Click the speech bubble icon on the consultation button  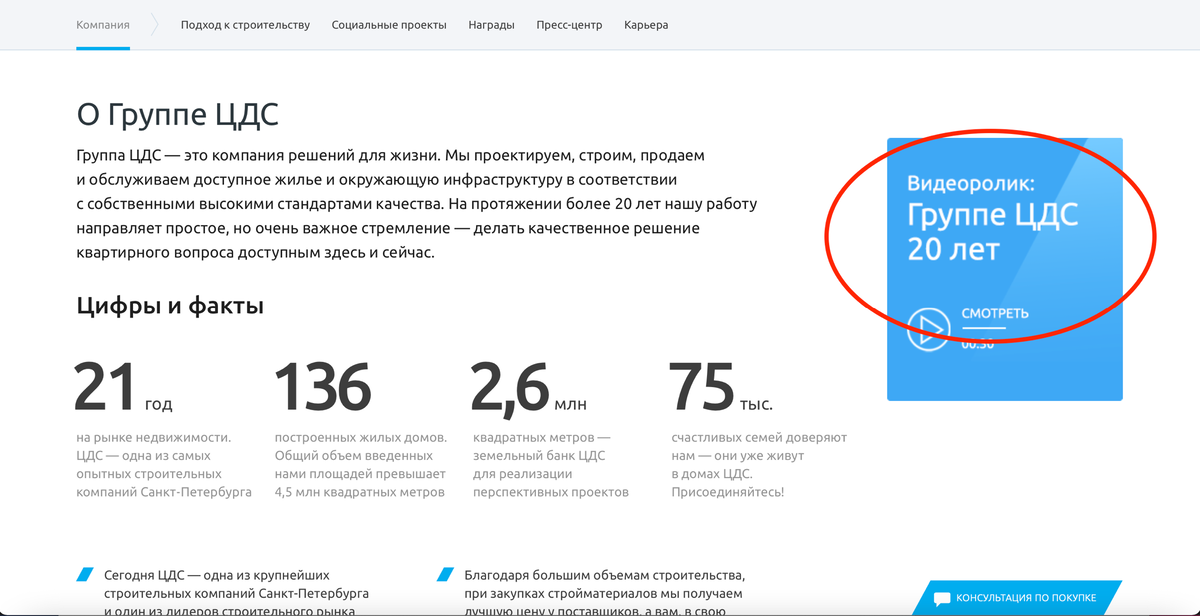tap(941, 599)
